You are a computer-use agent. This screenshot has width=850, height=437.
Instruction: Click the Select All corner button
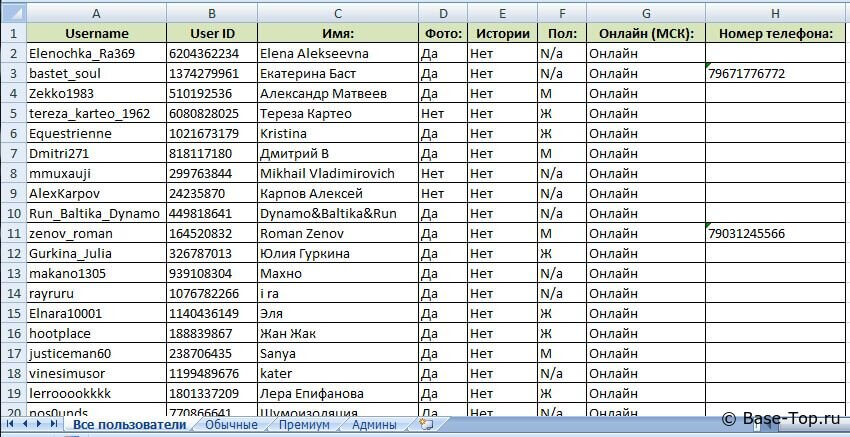coord(12,12)
